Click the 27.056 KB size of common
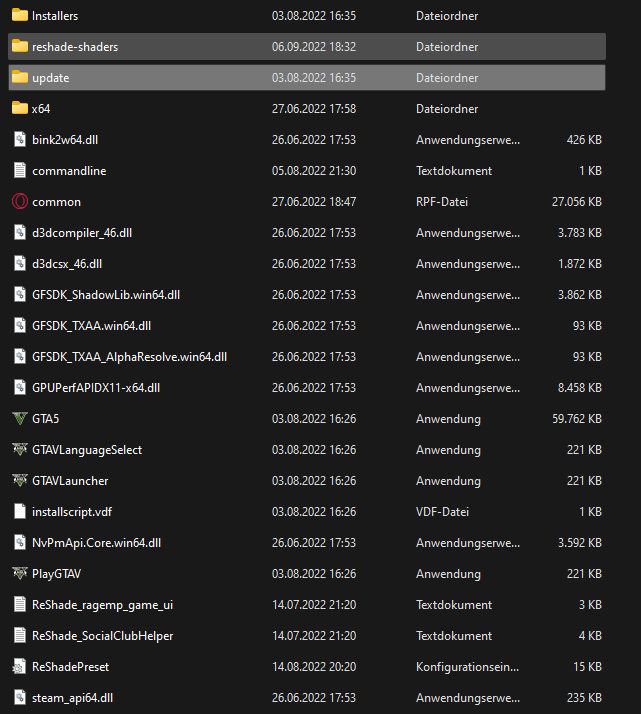The height and width of the screenshot is (714, 641). pos(577,202)
